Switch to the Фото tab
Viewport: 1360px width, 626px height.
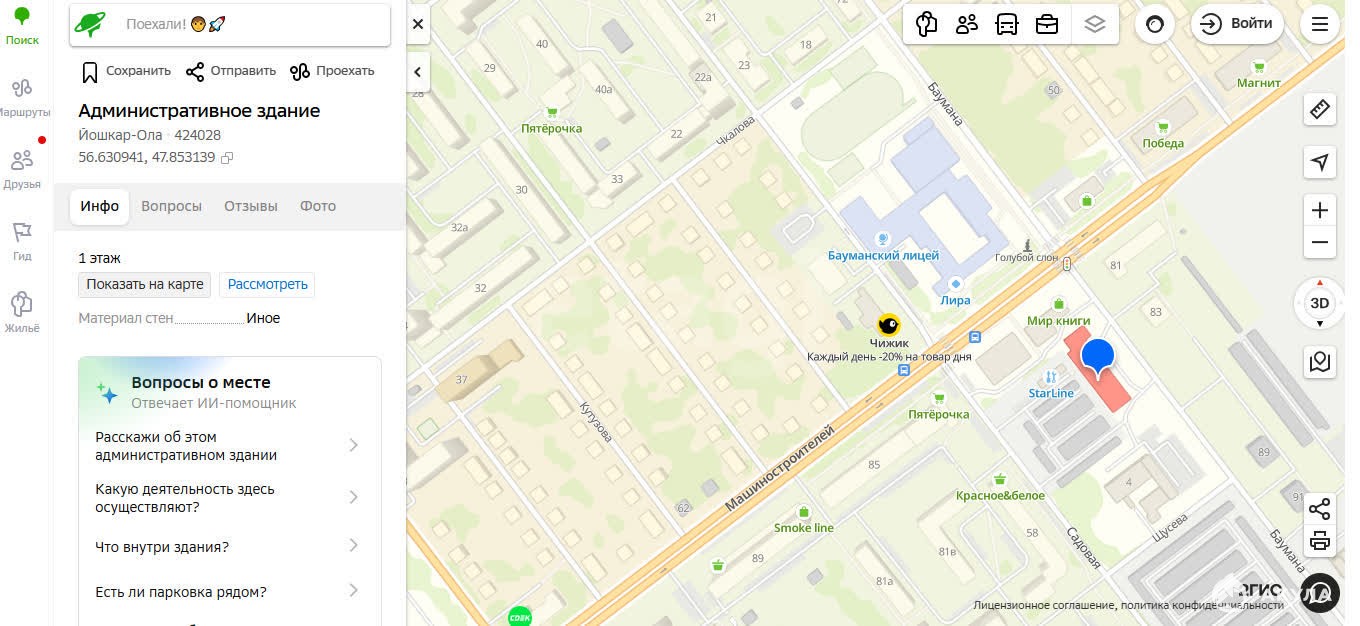click(318, 206)
